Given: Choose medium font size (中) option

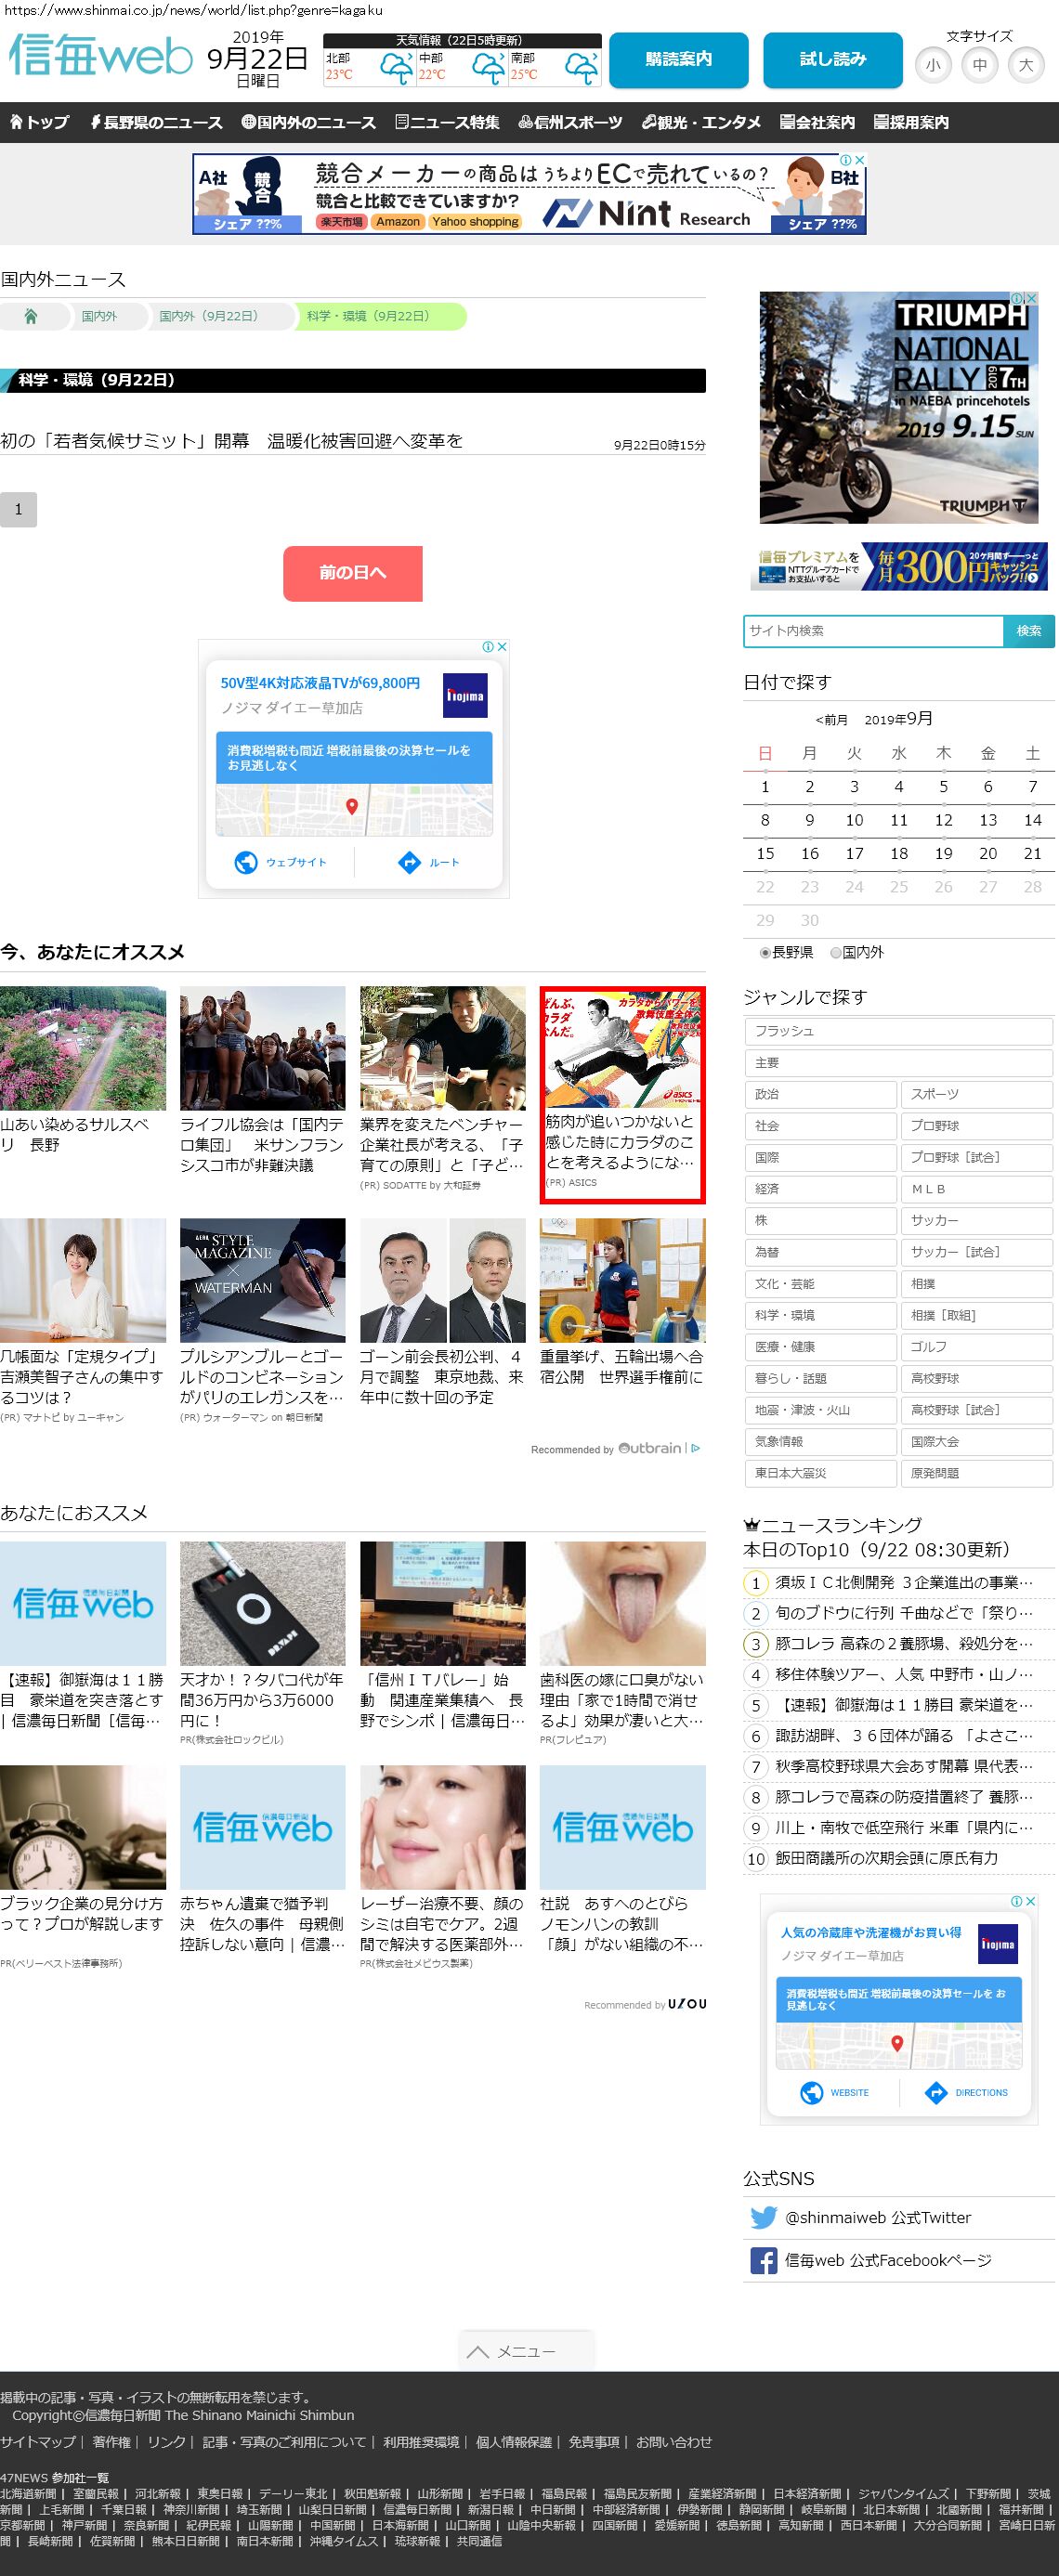Looking at the screenshot, I should pos(979,65).
